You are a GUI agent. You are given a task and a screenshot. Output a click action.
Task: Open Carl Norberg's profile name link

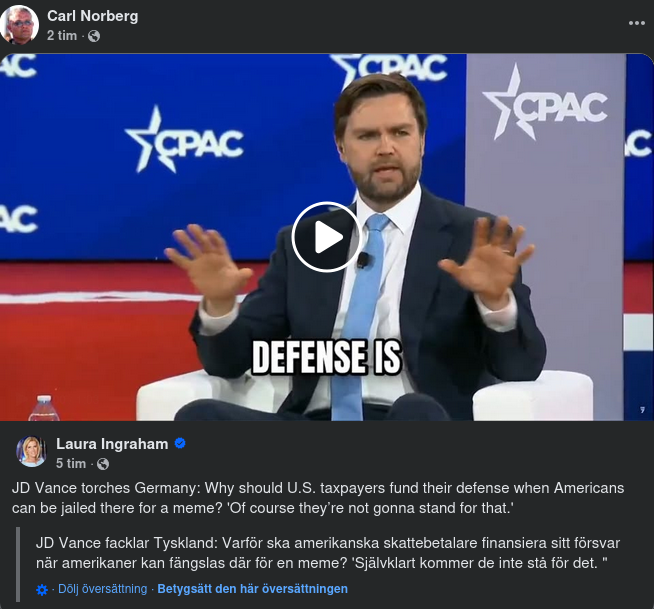93,16
